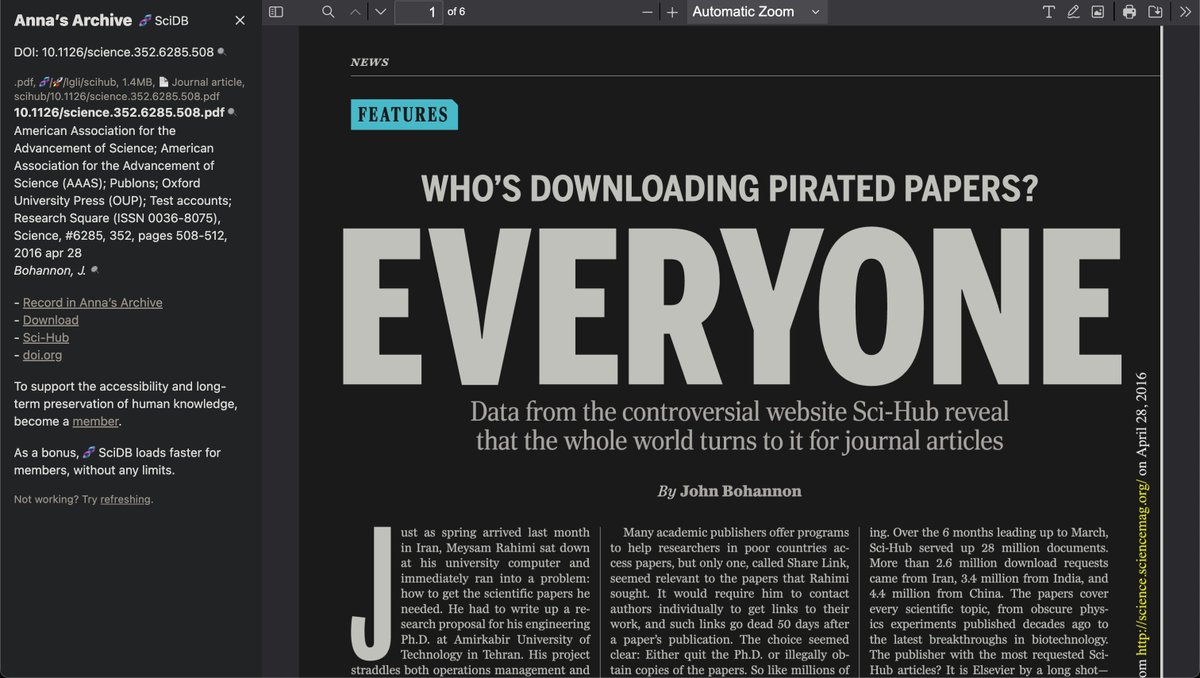Click the Anna's Archive title
This screenshot has height=678, width=1200.
tap(73, 21)
